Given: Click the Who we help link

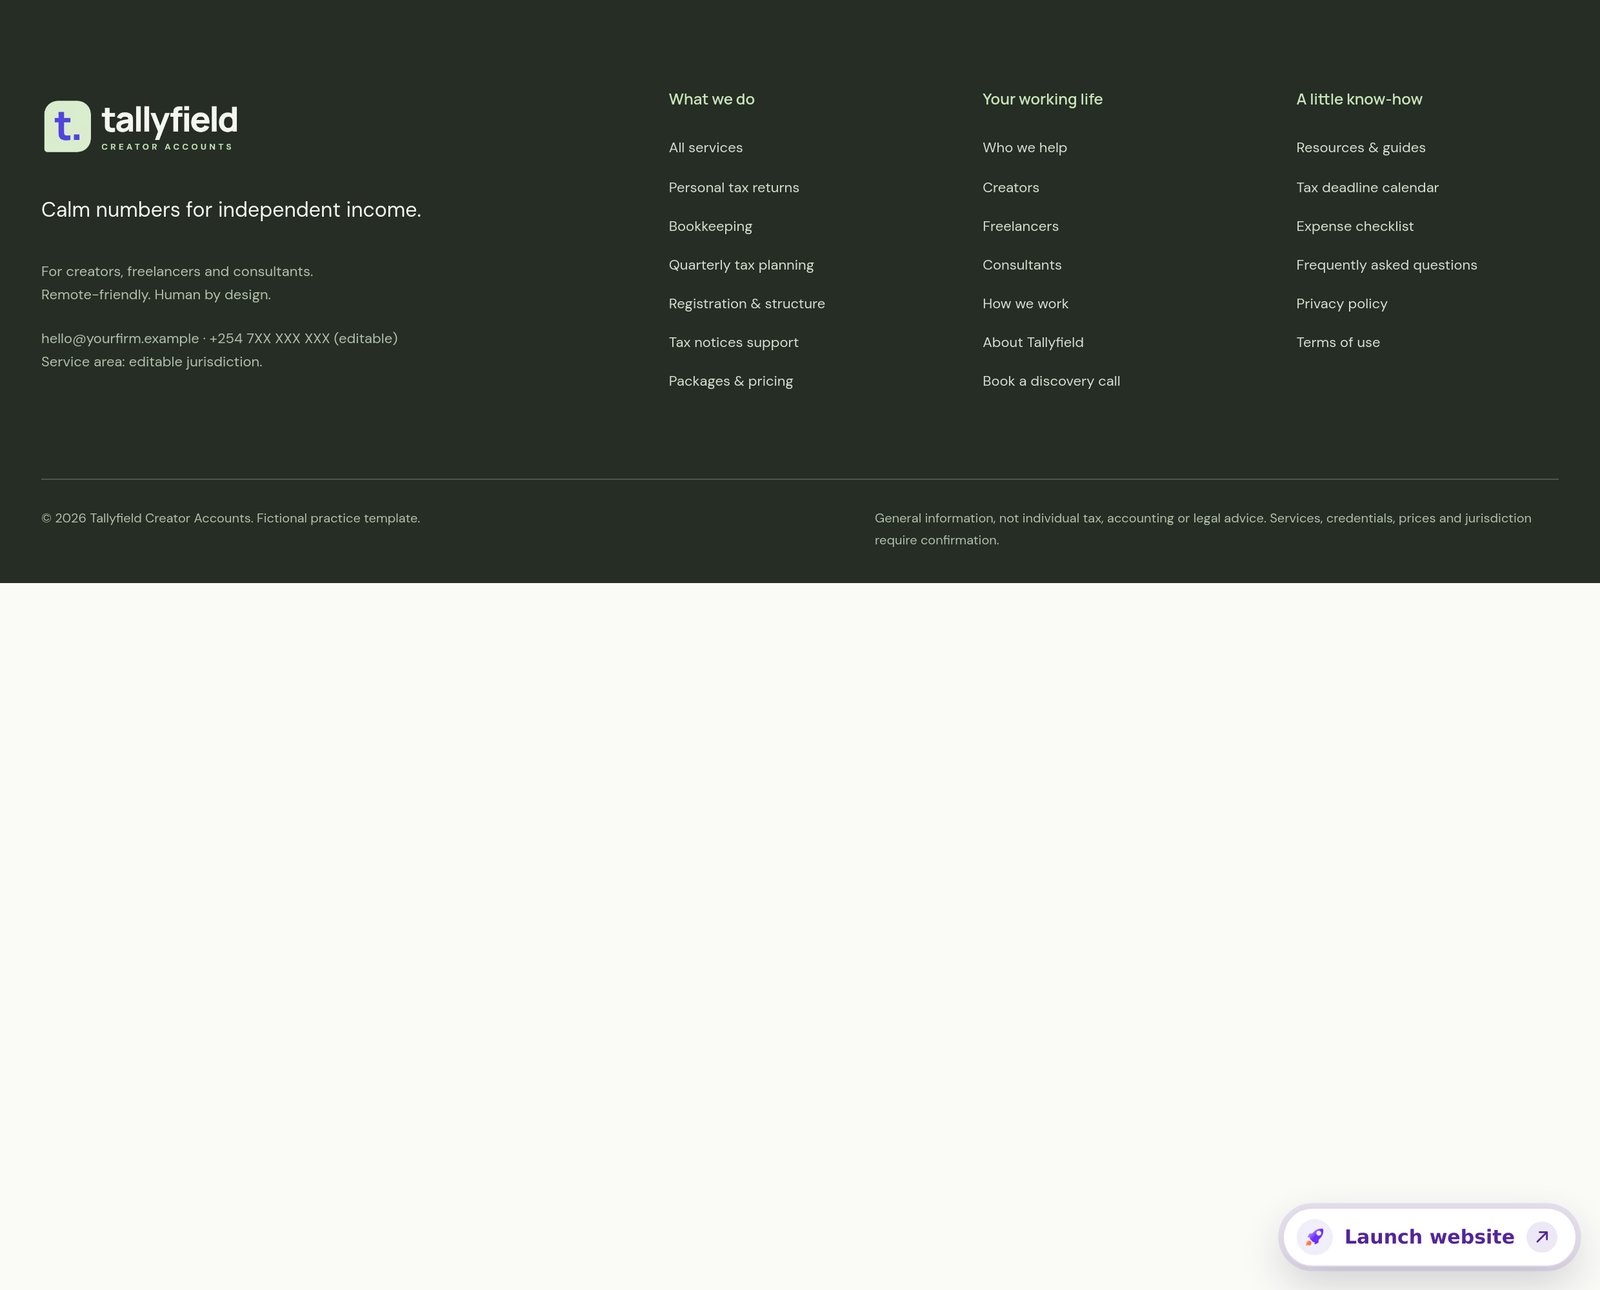Looking at the screenshot, I should pyautogui.click(x=1025, y=148).
